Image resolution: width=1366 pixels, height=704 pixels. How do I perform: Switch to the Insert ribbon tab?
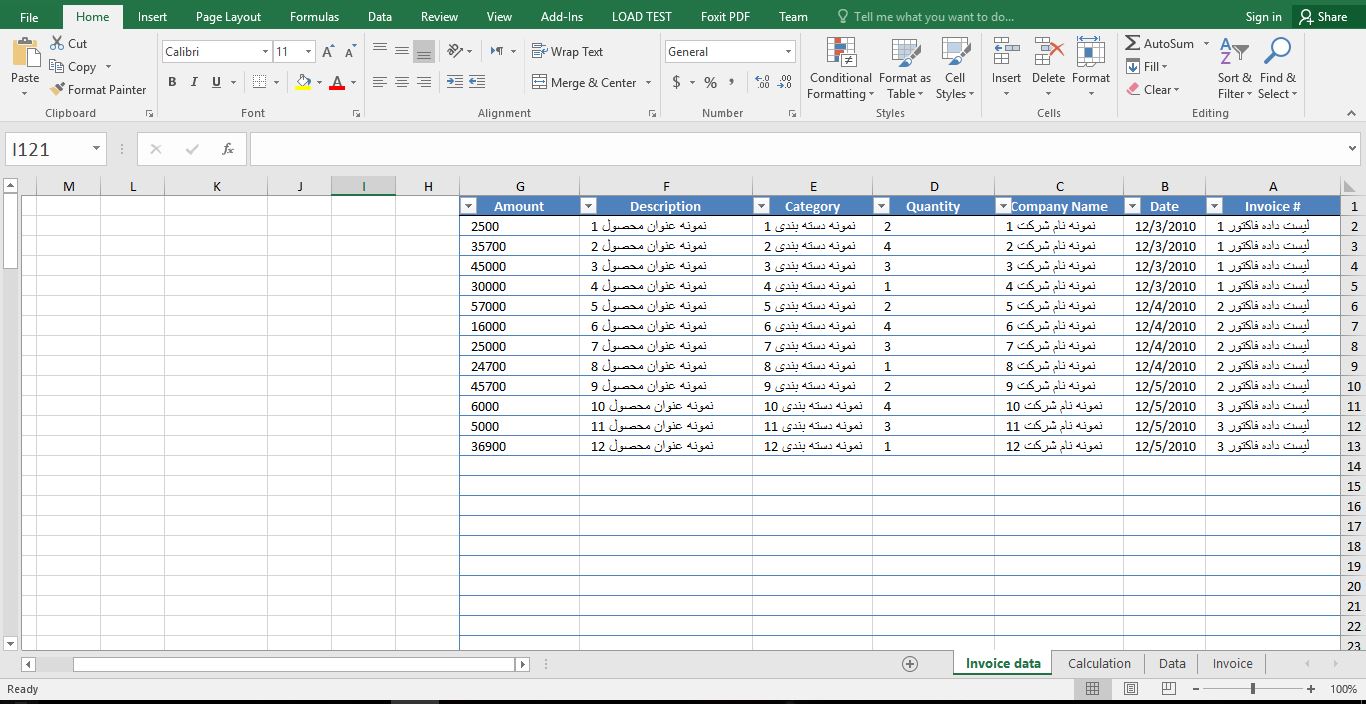click(x=152, y=17)
